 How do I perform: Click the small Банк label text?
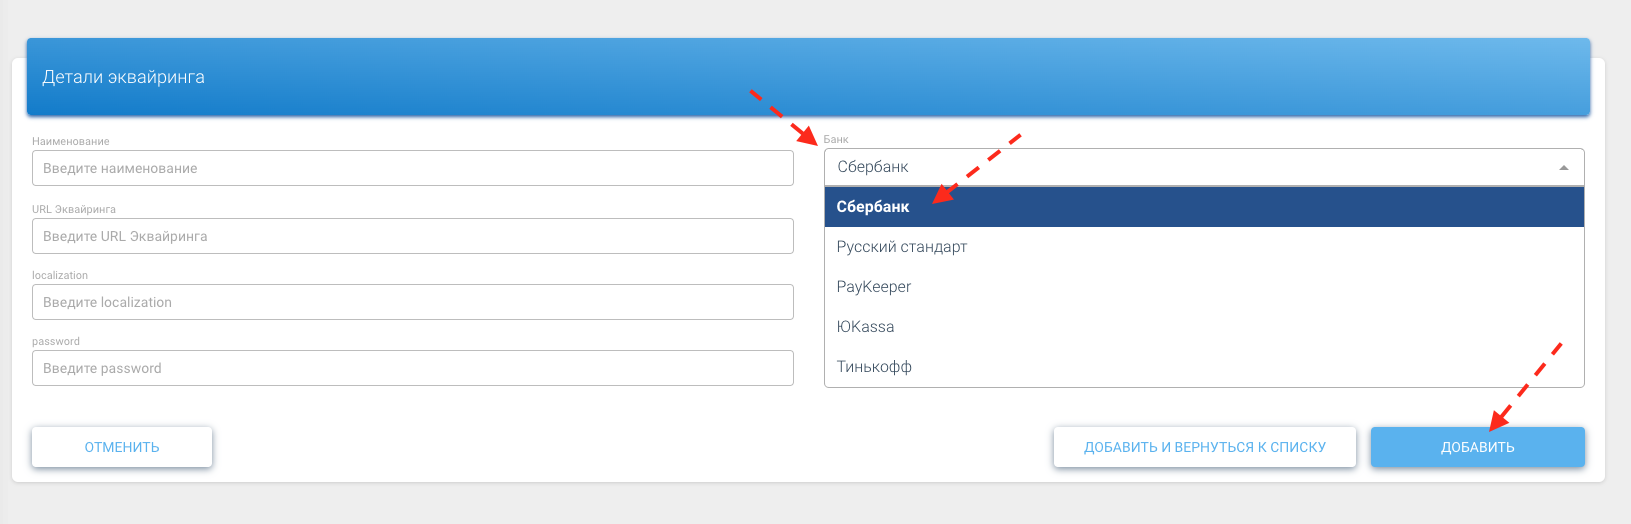coord(836,140)
